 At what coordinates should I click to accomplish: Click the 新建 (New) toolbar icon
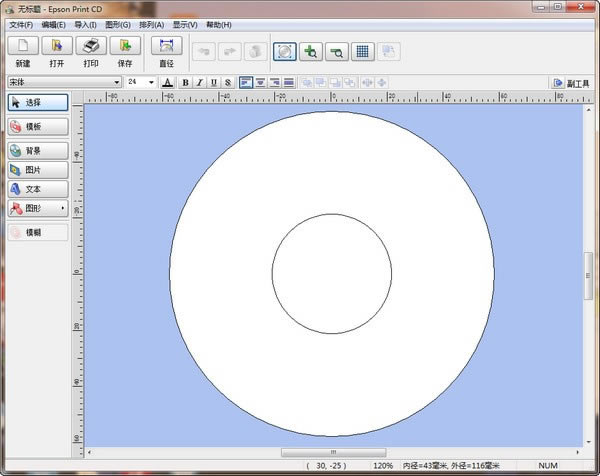click(23, 47)
